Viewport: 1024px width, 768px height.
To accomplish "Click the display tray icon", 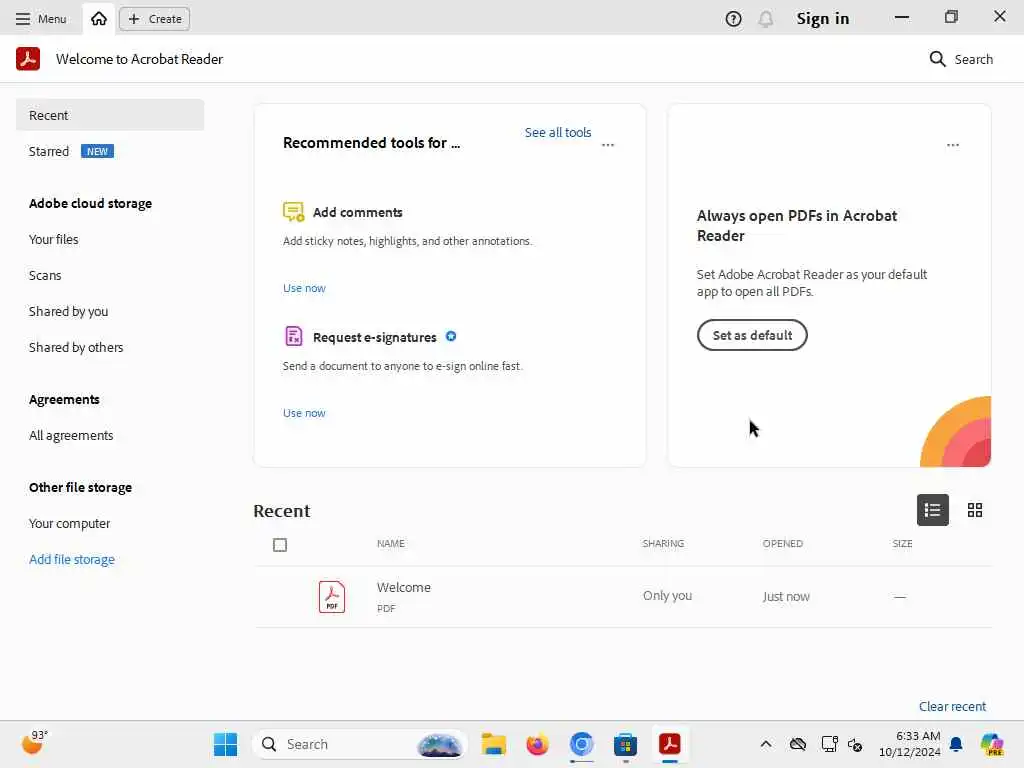I will (x=829, y=744).
